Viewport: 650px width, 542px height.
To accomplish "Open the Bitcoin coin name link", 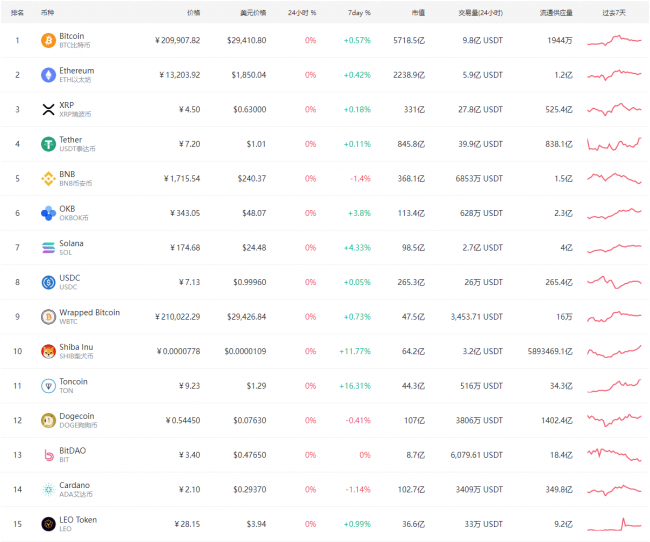I will pyautogui.click(x=72, y=36).
